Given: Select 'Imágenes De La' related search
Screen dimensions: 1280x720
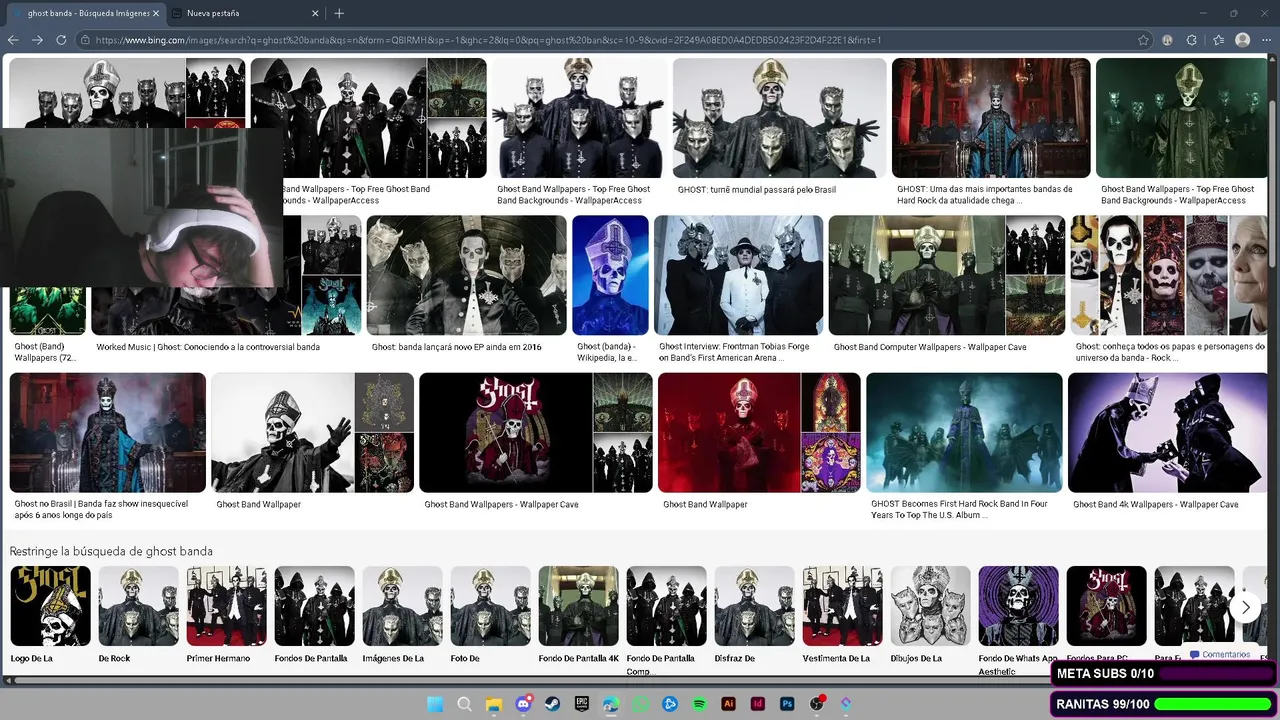Looking at the screenshot, I should 402,614.
